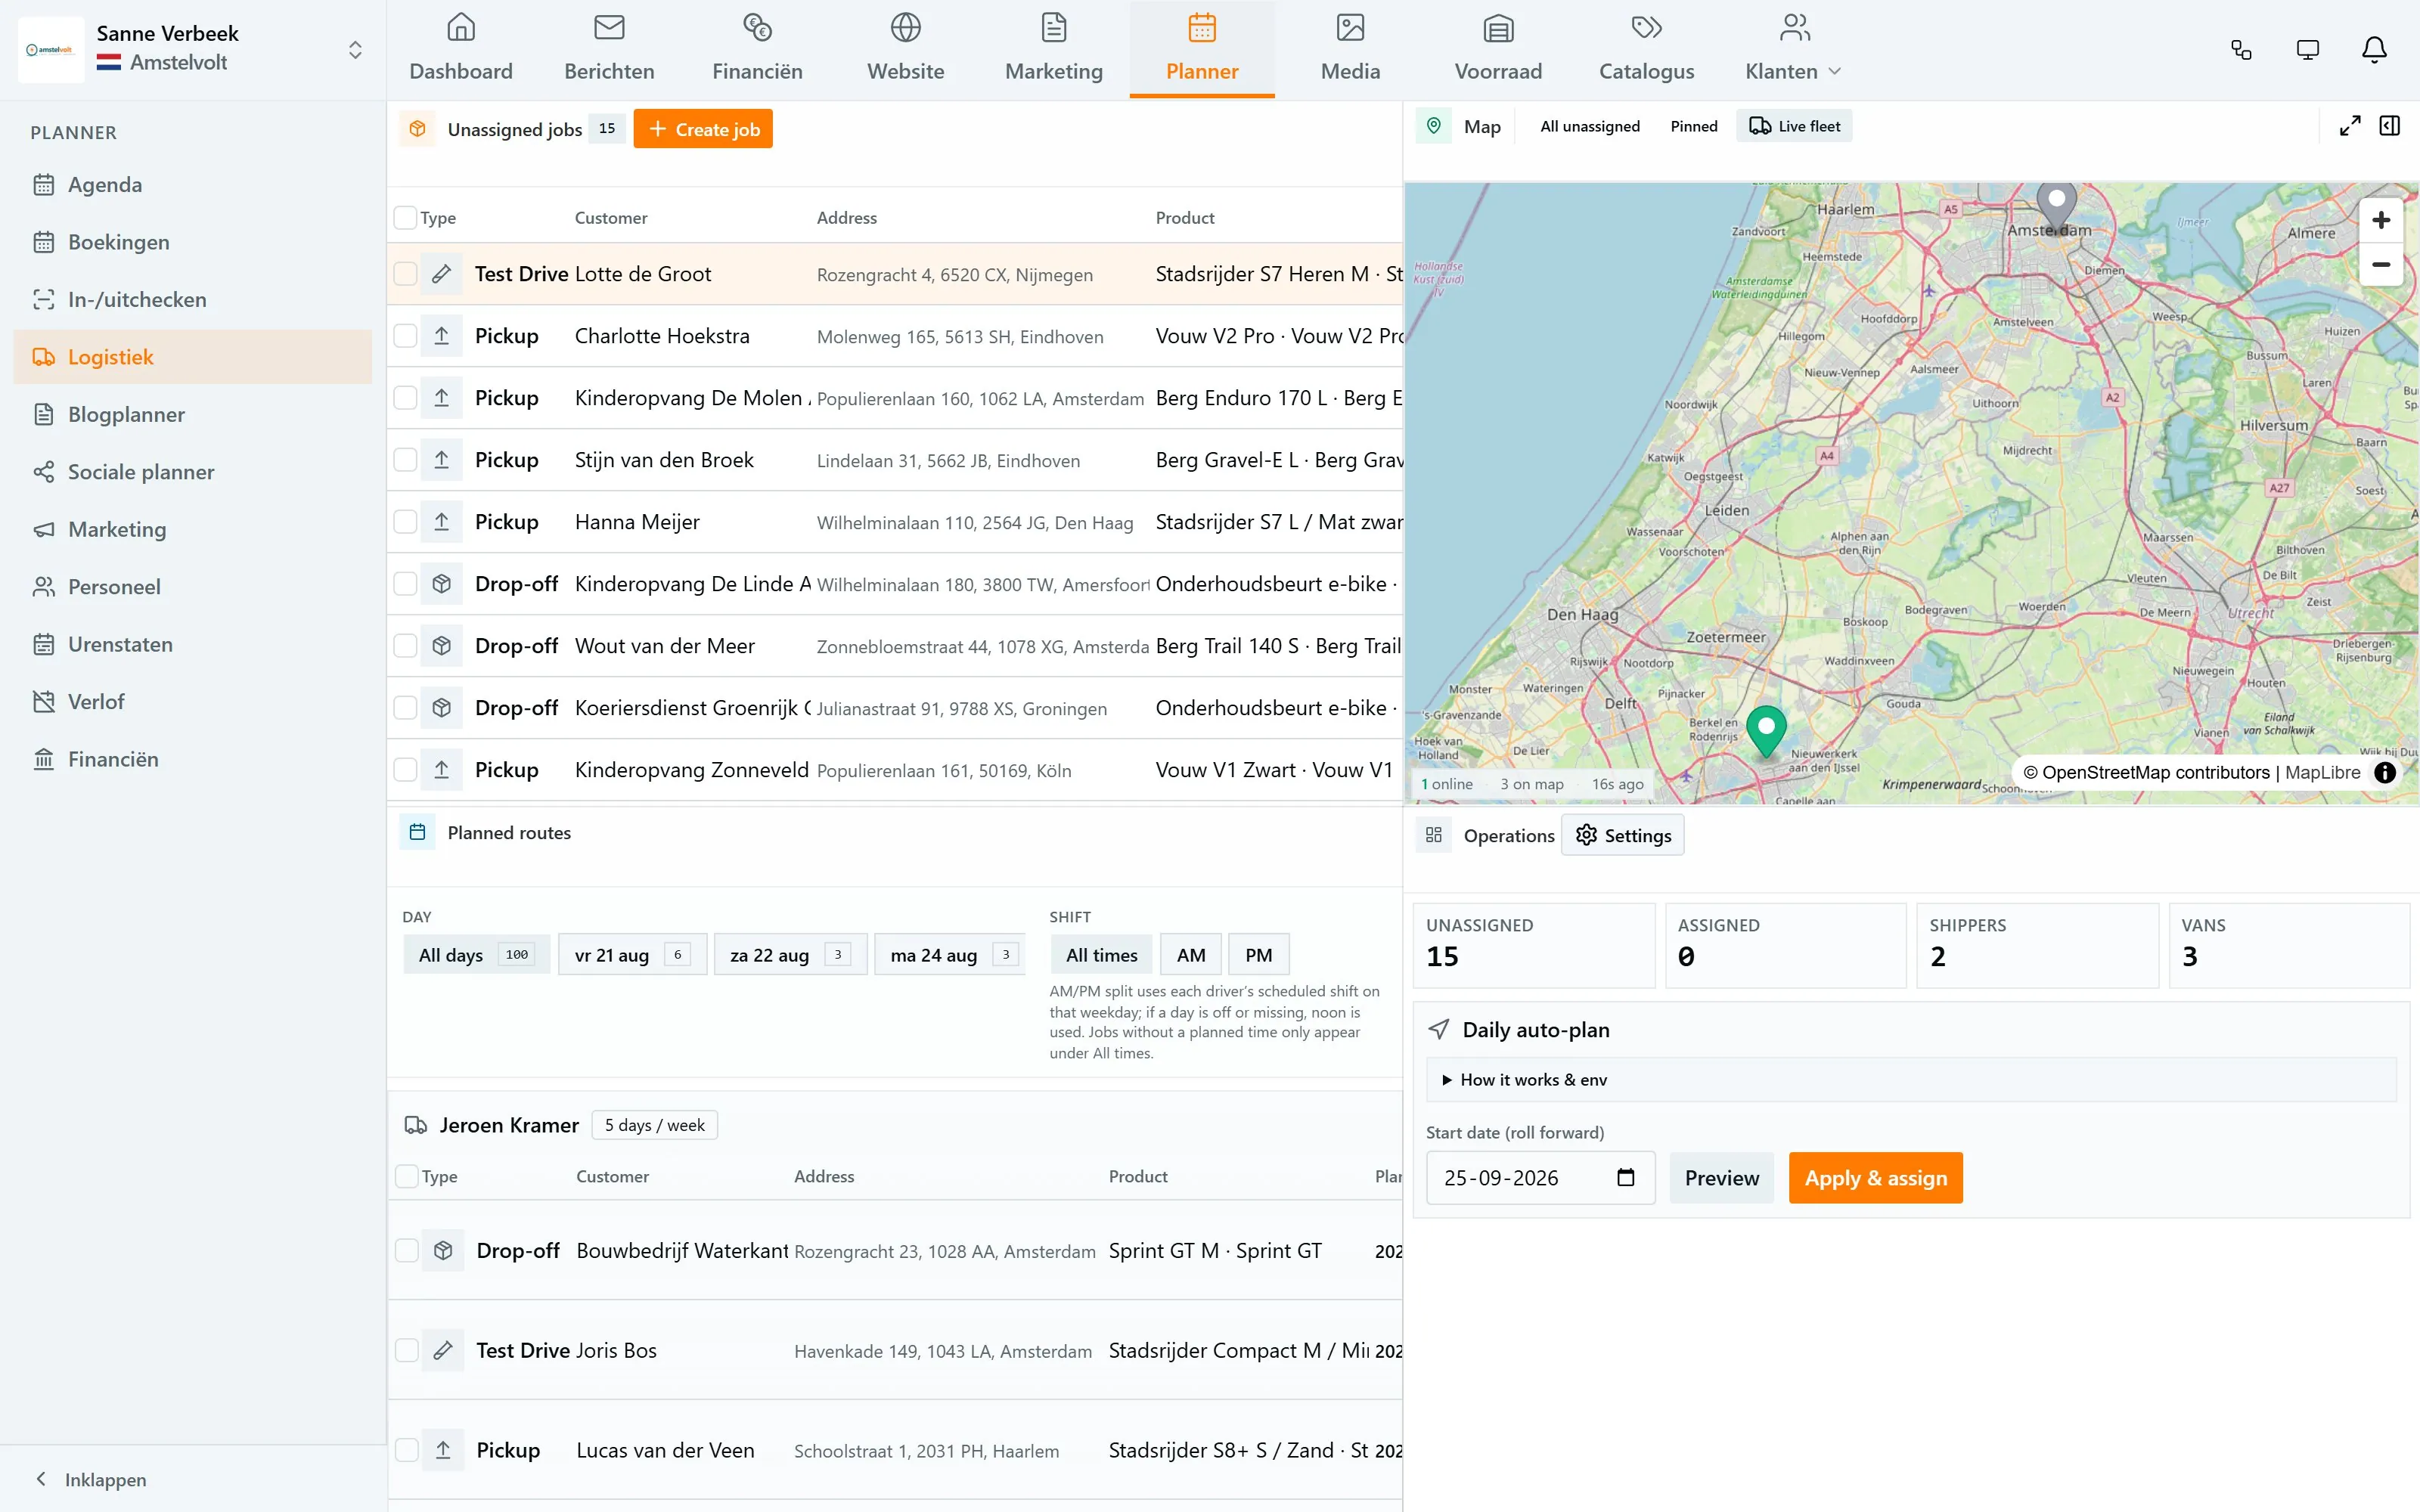This screenshot has height=1512, width=2420.
Task: Go to the Dashboard tab
Action: pos(460,49)
